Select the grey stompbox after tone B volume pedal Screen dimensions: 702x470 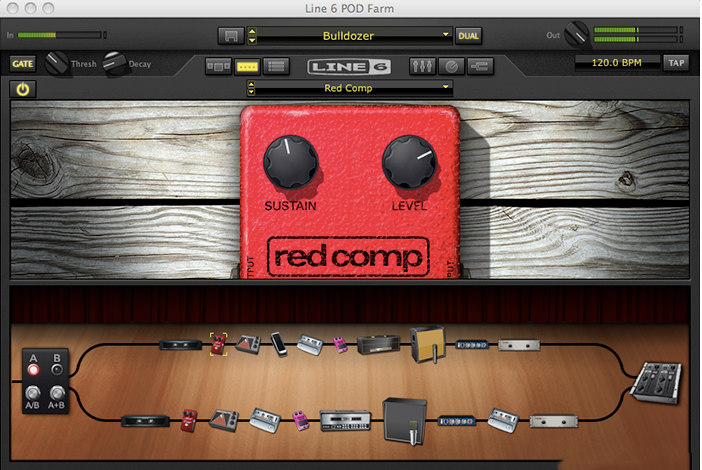pyautogui.click(x=265, y=420)
